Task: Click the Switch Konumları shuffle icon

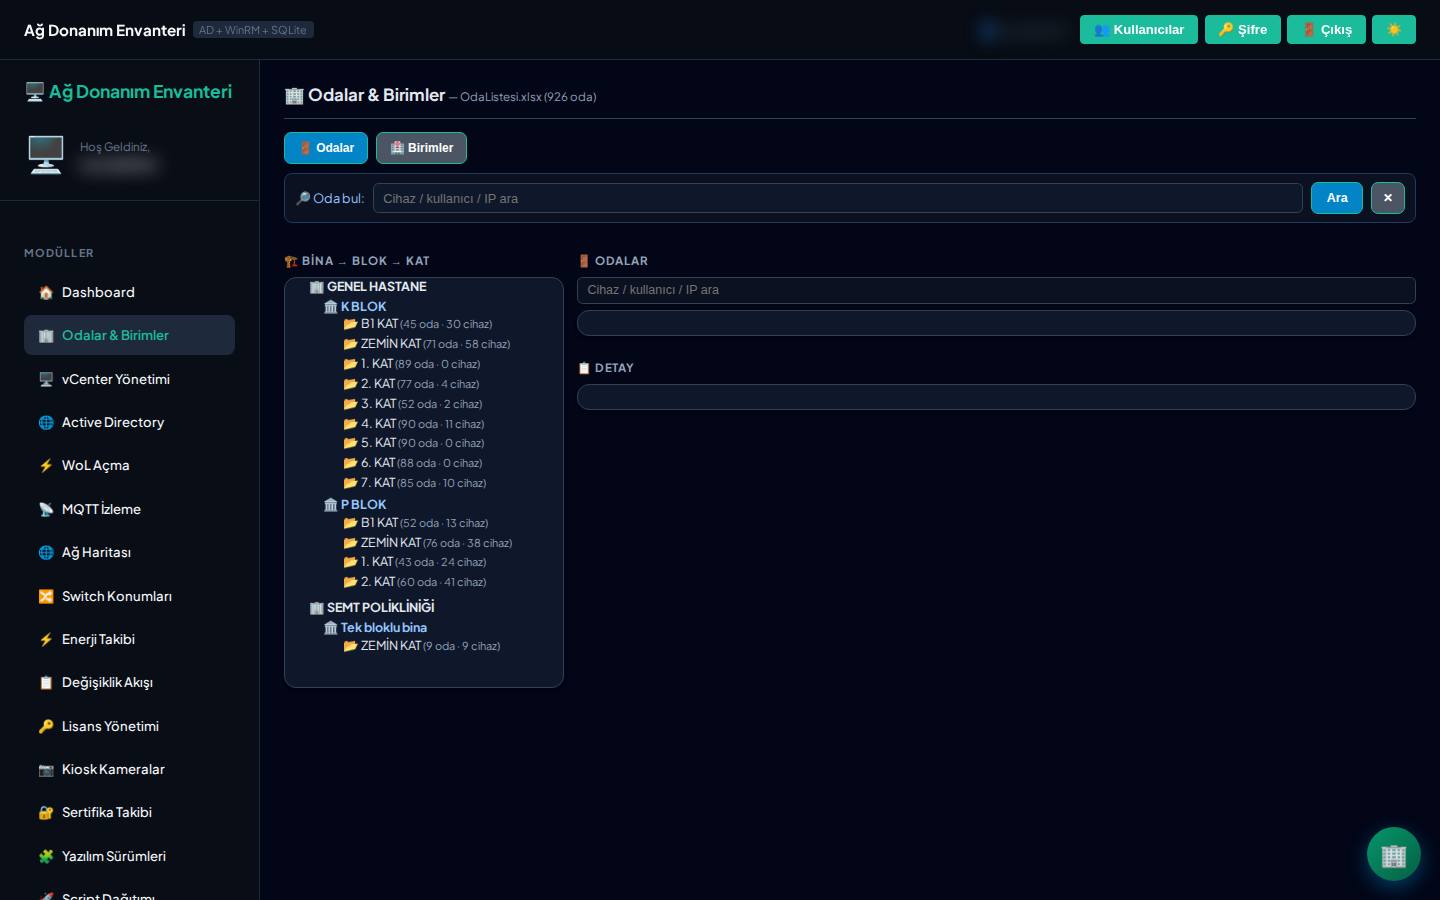Action: click(x=46, y=597)
